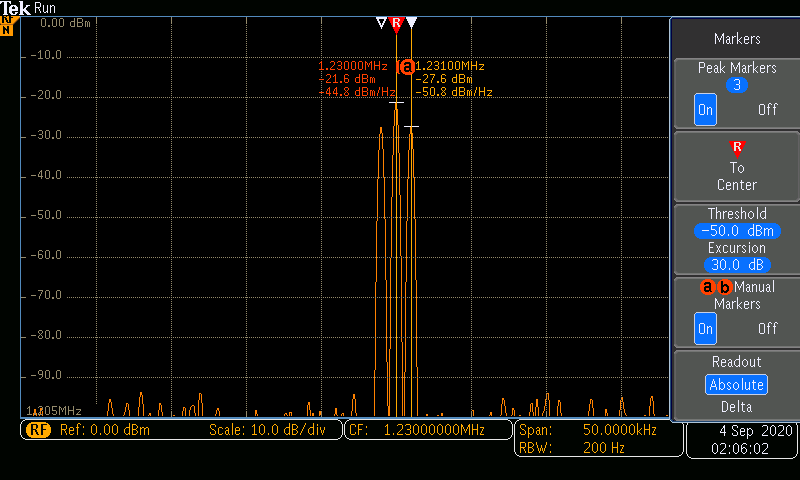This screenshot has height=480, width=800.
Task: Select Threshold -50.0 dBm value
Action: click(x=737, y=231)
